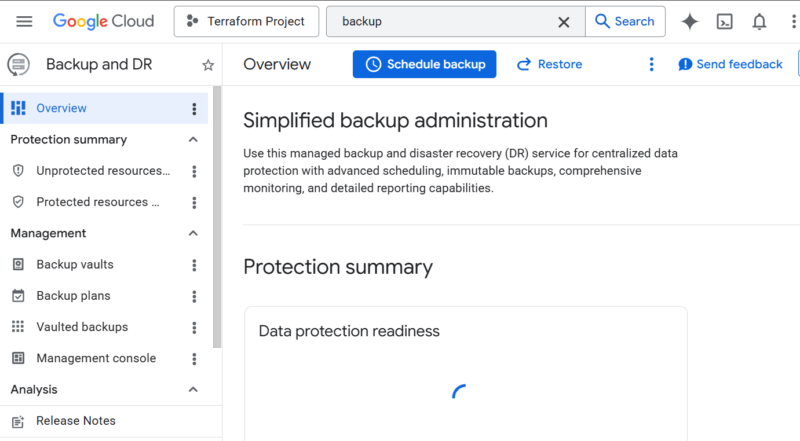Open options menu for Protected resources
800x441 pixels.
coord(194,203)
